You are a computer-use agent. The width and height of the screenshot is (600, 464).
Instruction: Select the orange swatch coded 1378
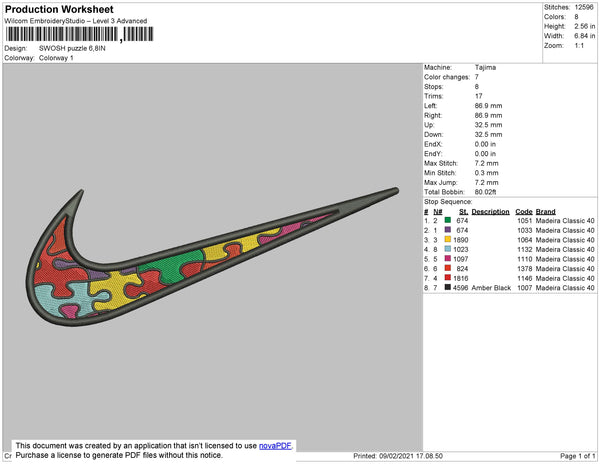click(x=447, y=268)
